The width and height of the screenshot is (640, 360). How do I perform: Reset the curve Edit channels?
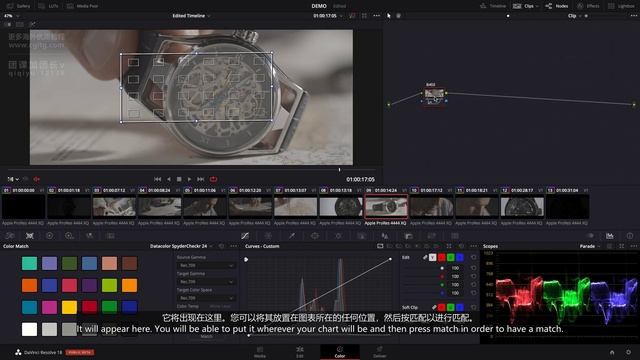click(473, 257)
